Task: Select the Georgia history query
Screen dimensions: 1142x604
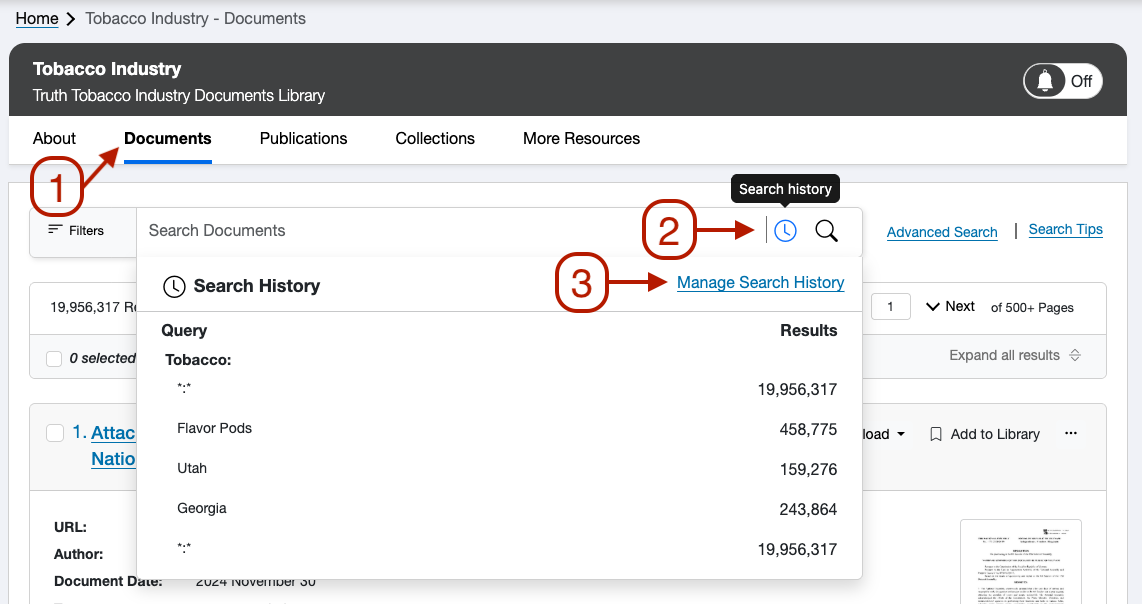Action: pyautogui.click(x=202, y=509)
